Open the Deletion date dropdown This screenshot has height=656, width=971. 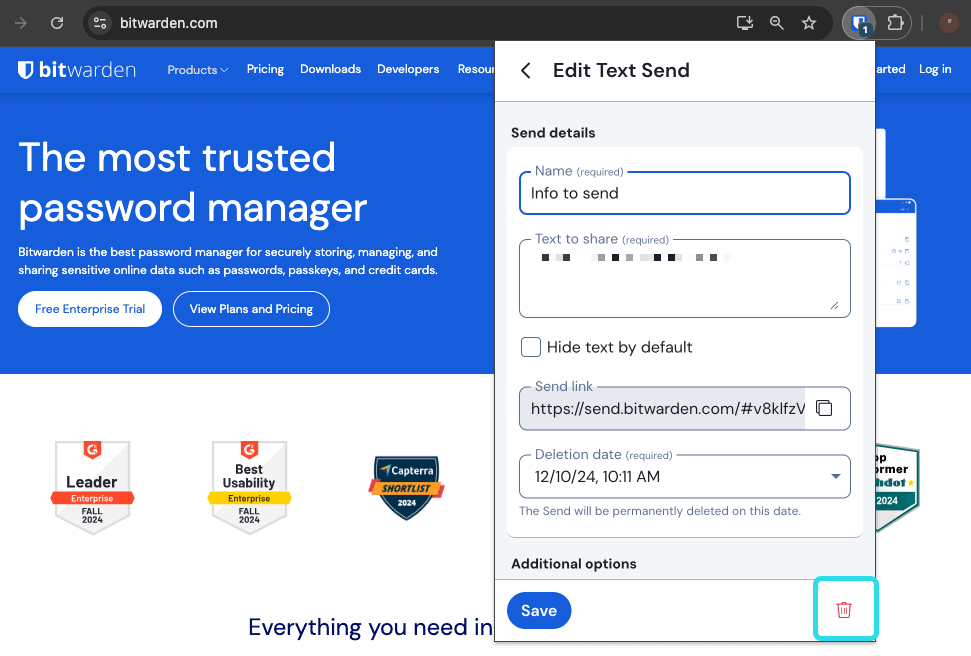(x=684, y=476)
